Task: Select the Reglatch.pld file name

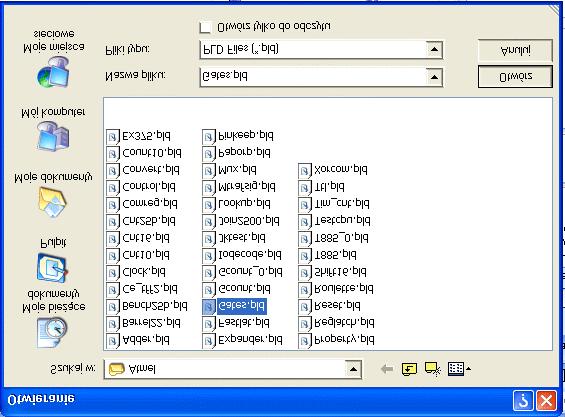Action: pyautogui.click(x=344, y=324)
